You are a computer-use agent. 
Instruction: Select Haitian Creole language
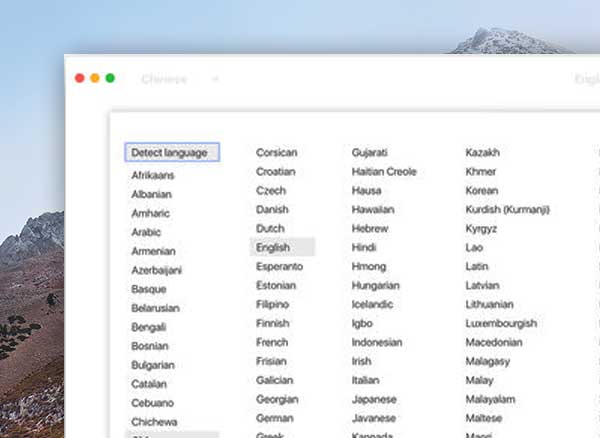384,171
